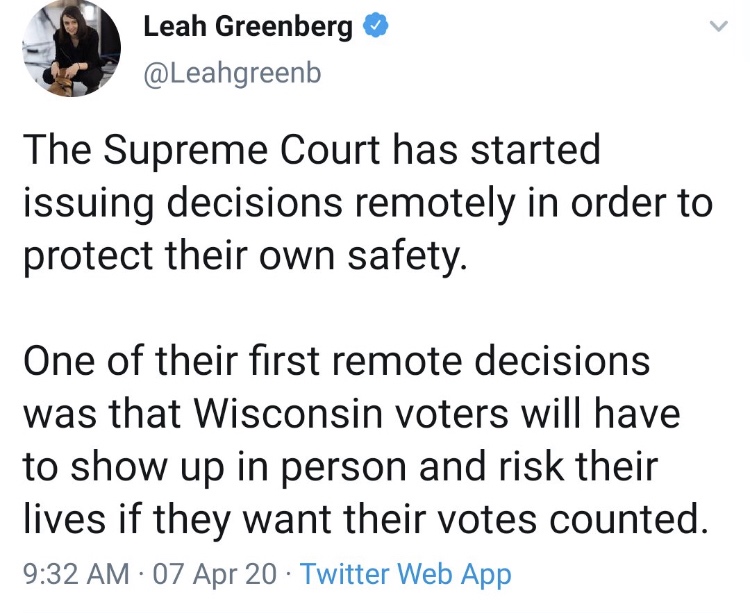The width and height of the screenshot is (750, 613).
Task: Click the 9:32 AM timestamp
Action: [76, 575]
